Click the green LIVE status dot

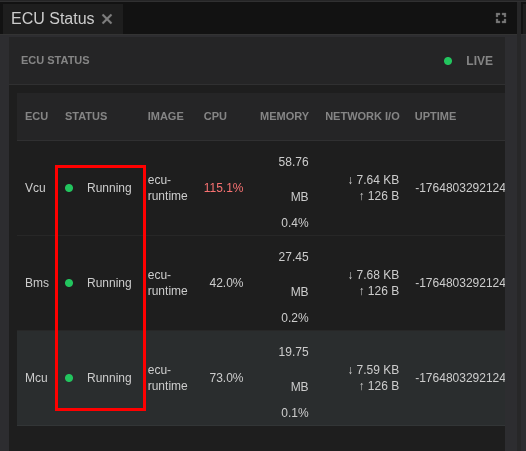(x=448, y=61)
